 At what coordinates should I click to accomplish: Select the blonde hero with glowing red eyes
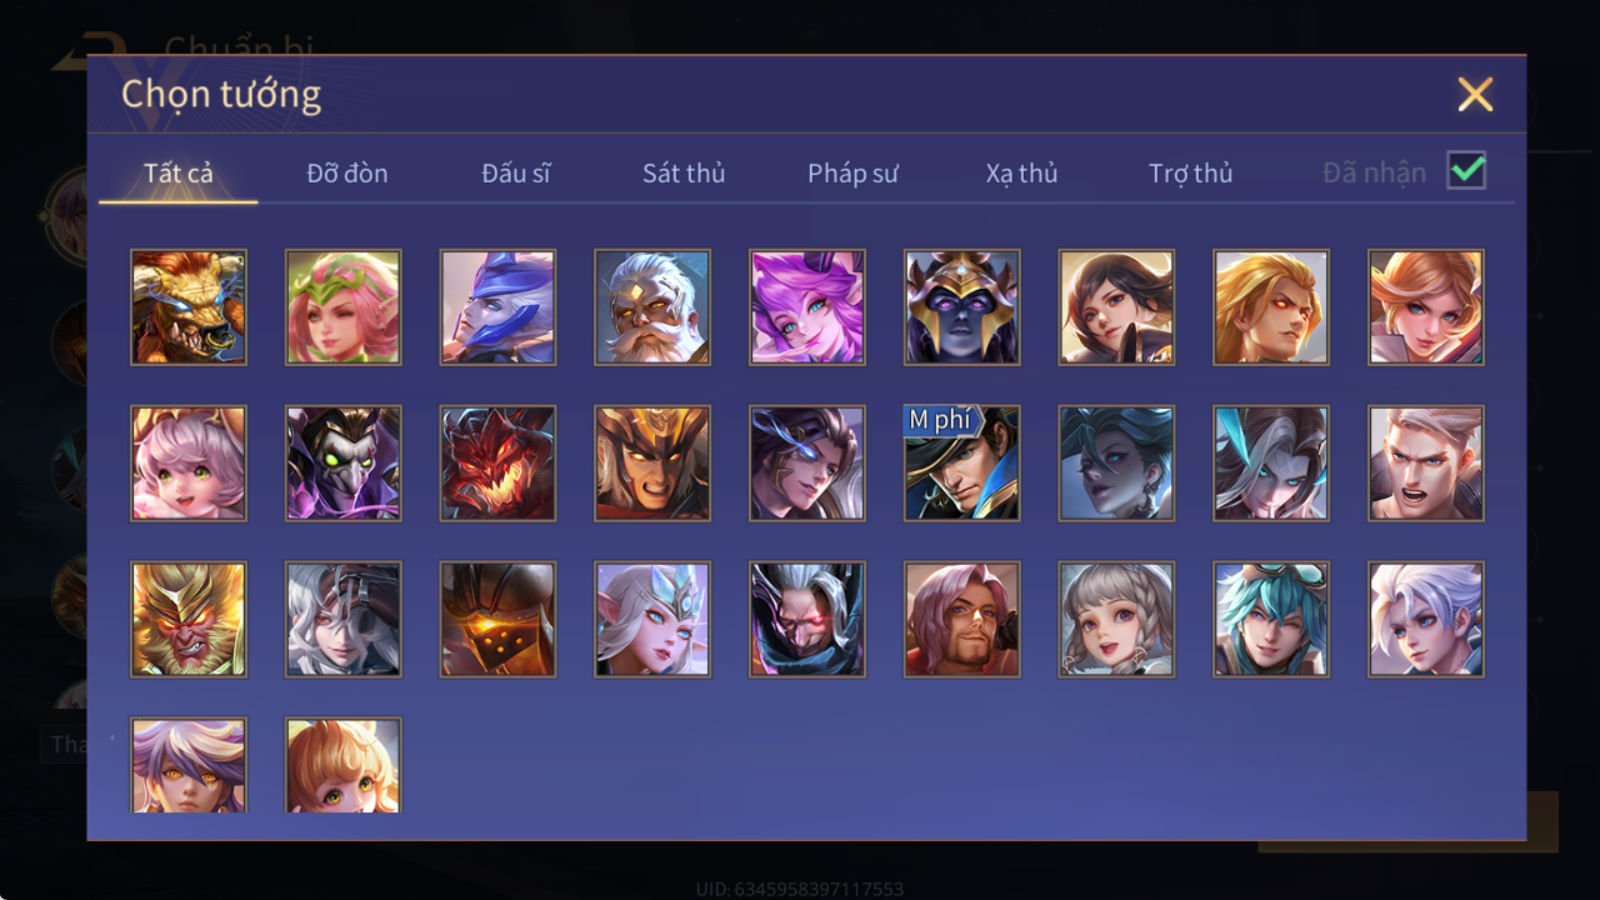pos(1271,307)
